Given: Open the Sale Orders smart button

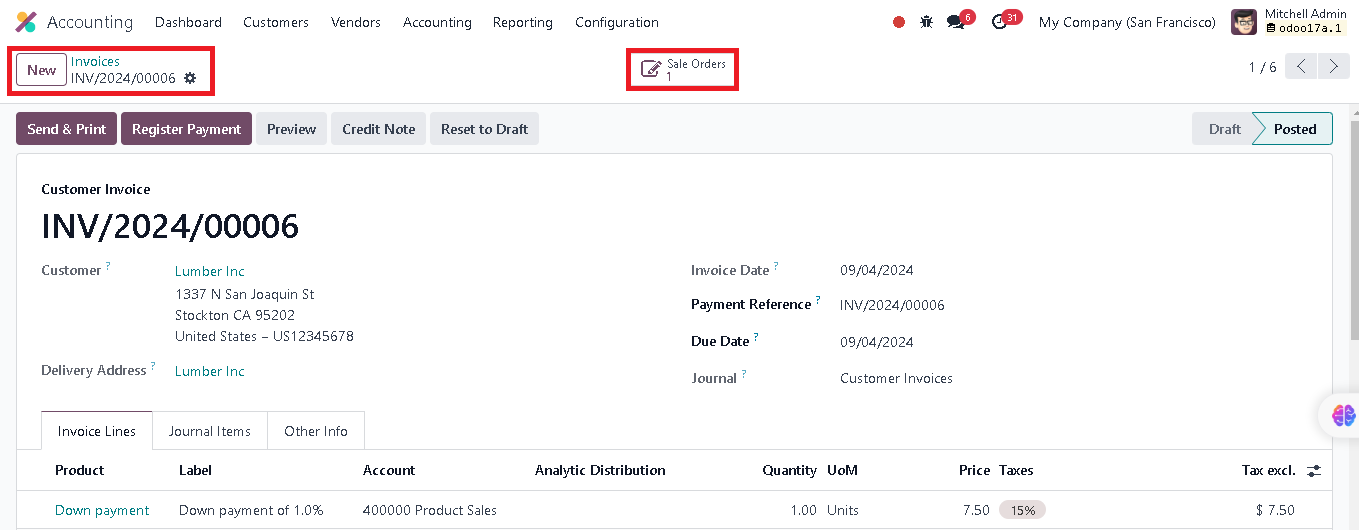Looking at the screenshot, I should pyautogui.click(x=683, y=69).
